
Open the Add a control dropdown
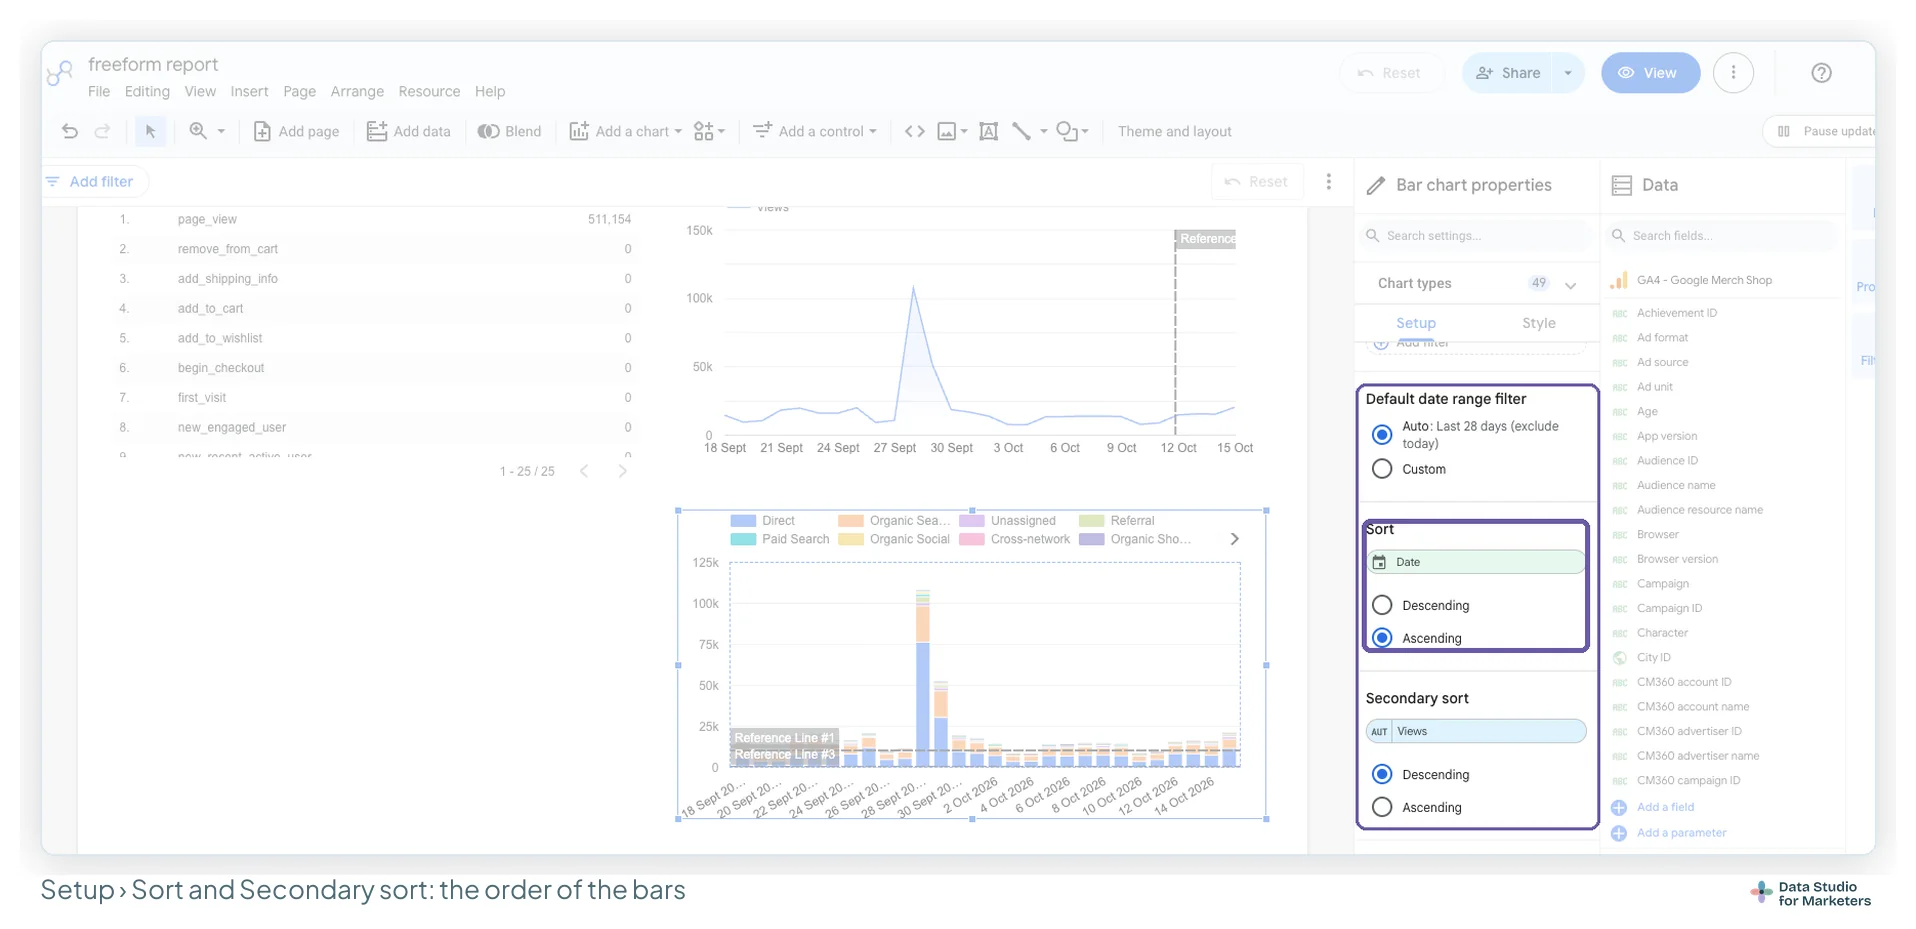(814, 131)
